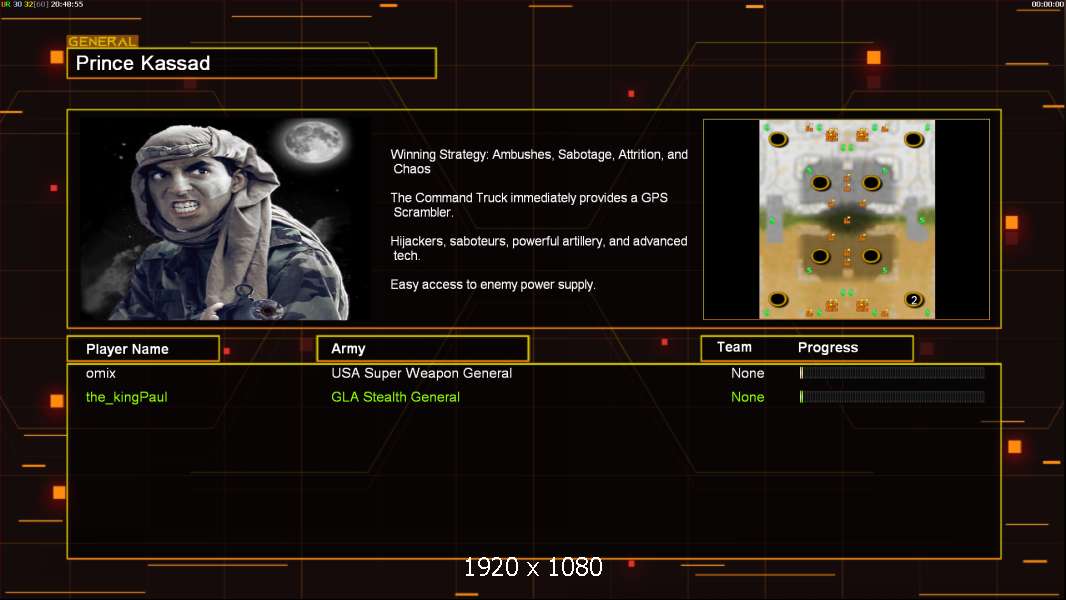Click start position marked 2 on minimap

tap(914, 299)
